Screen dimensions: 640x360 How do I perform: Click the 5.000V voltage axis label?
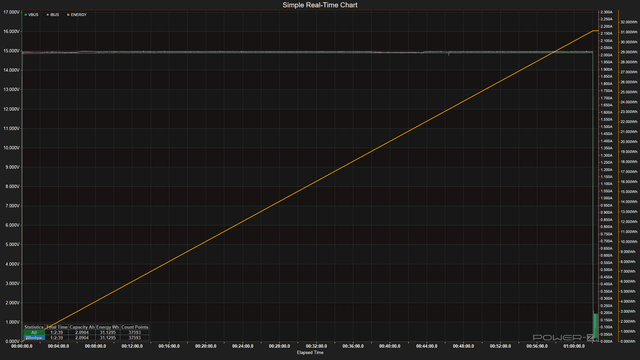click(12, 245)
